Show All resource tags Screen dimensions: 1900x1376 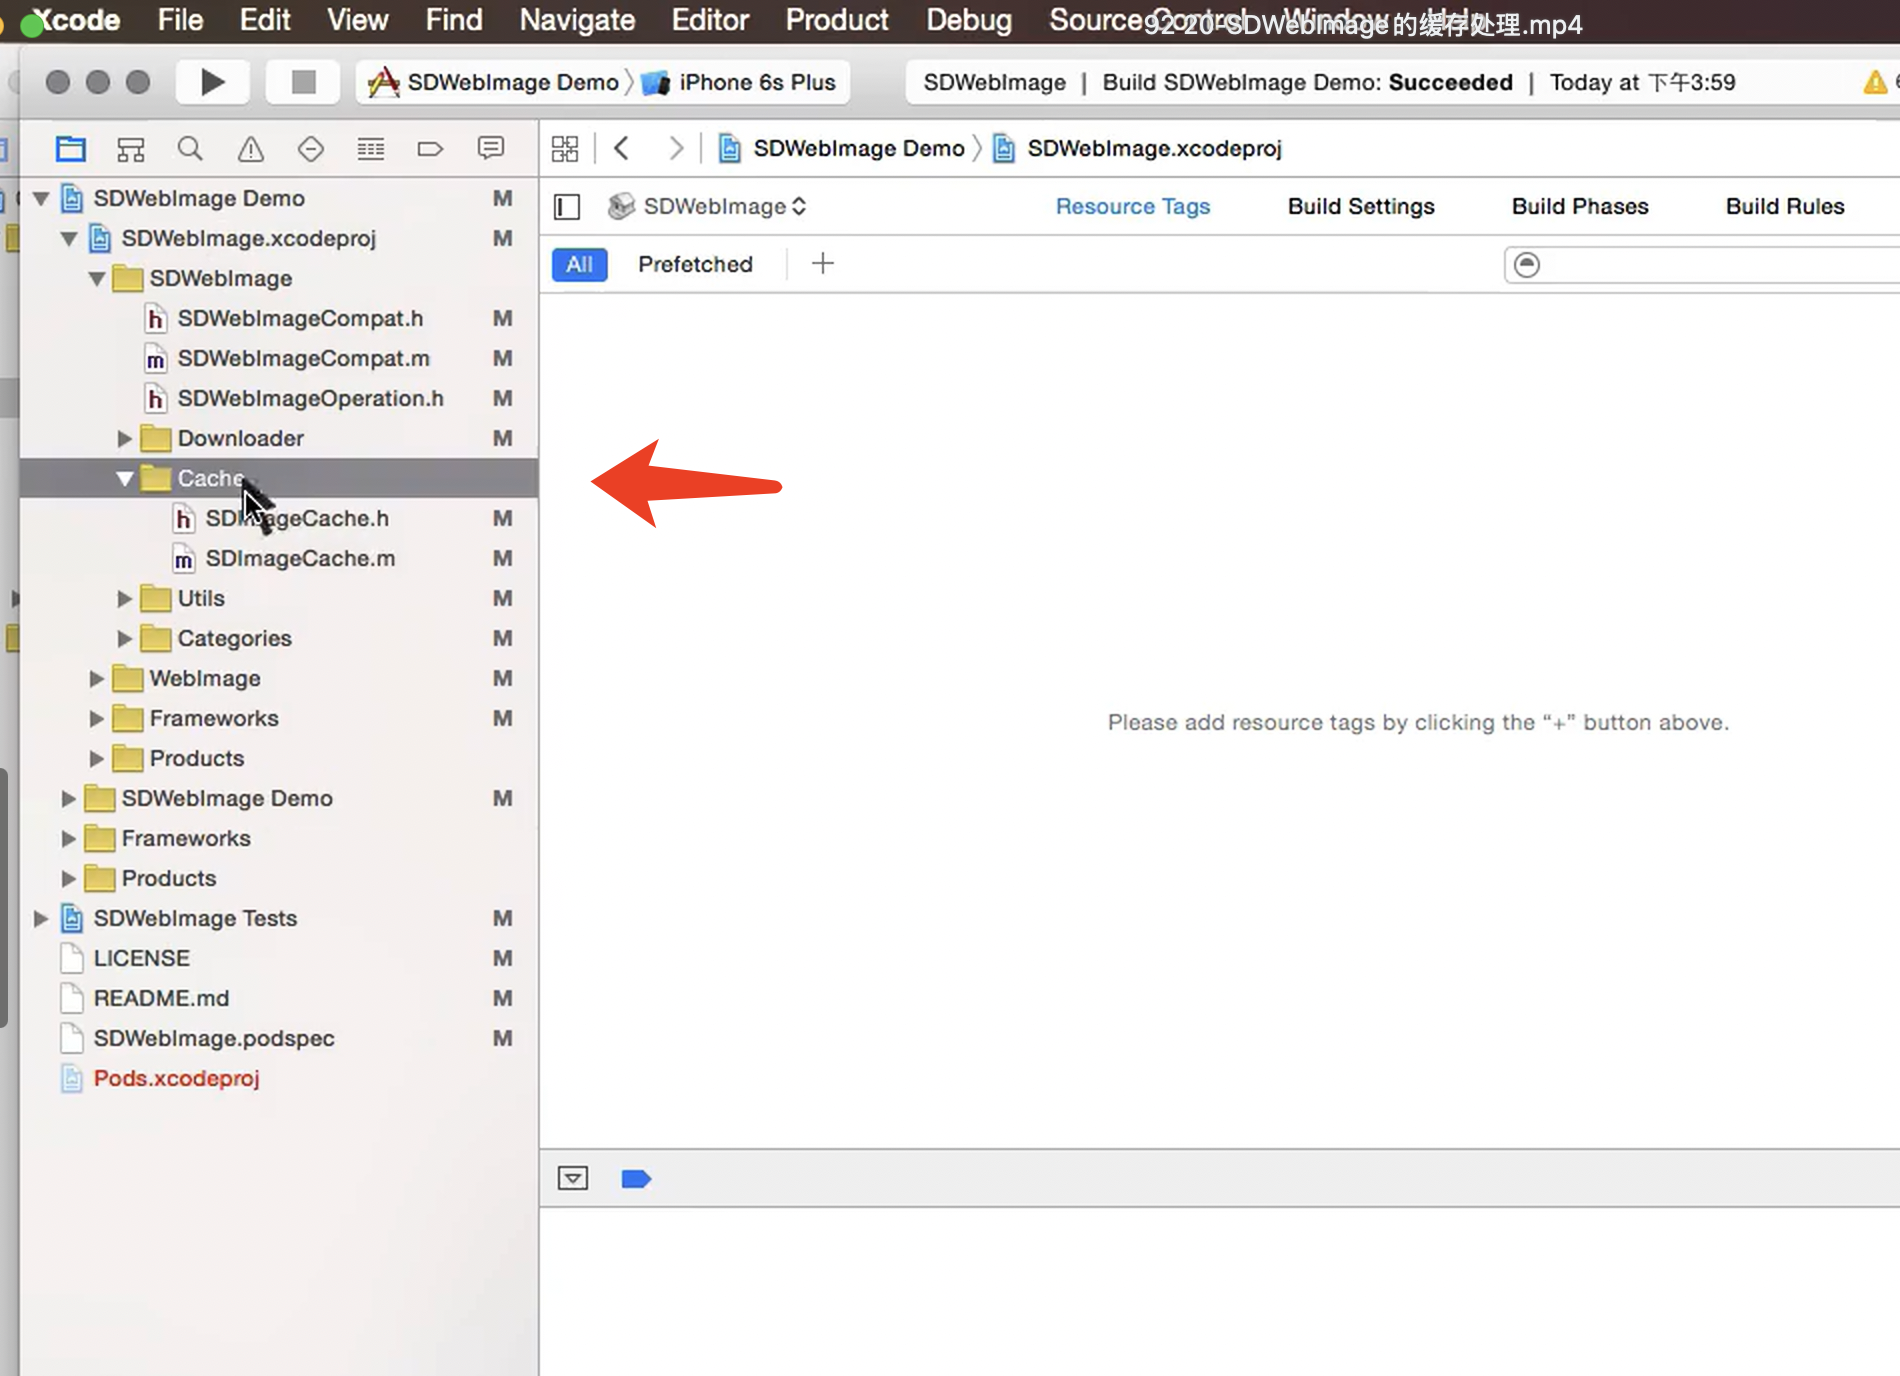tap(580, 265)
